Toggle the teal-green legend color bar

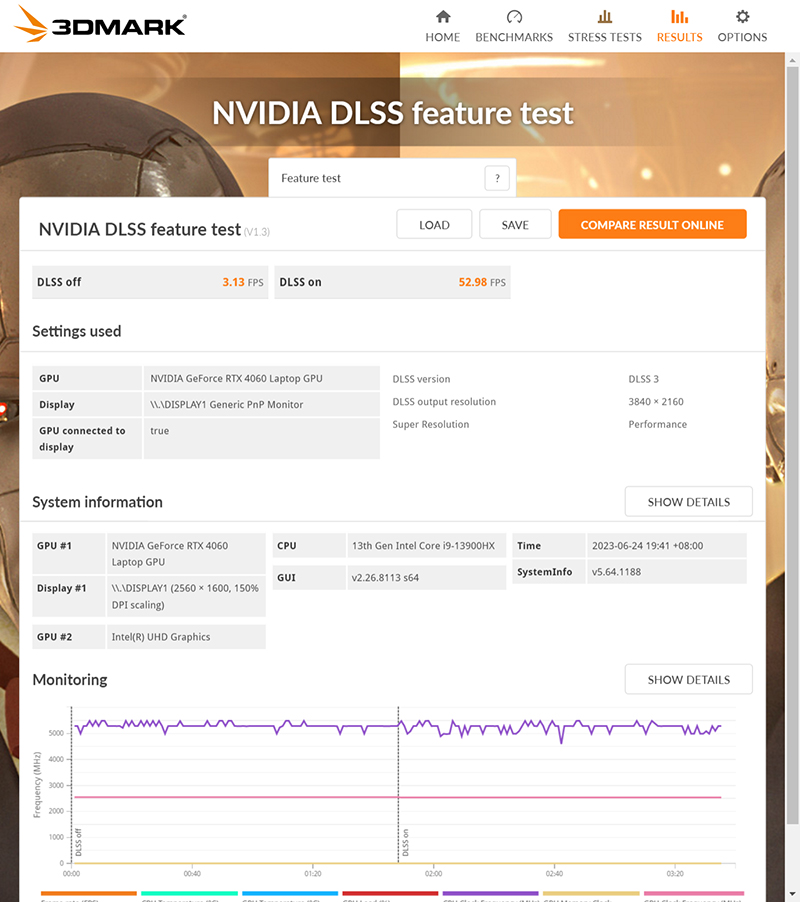coord(189,893)
